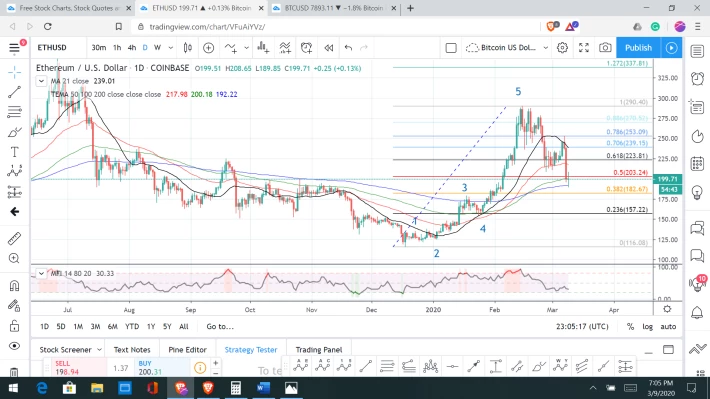Toggle percent scale on price axis
The image size is (710, 399).
tap(630, 327)
